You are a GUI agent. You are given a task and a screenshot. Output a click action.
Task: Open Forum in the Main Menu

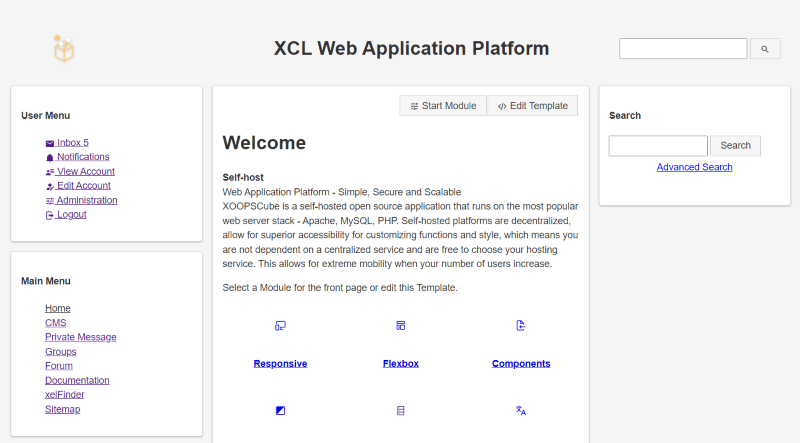(x=59, y=366)
